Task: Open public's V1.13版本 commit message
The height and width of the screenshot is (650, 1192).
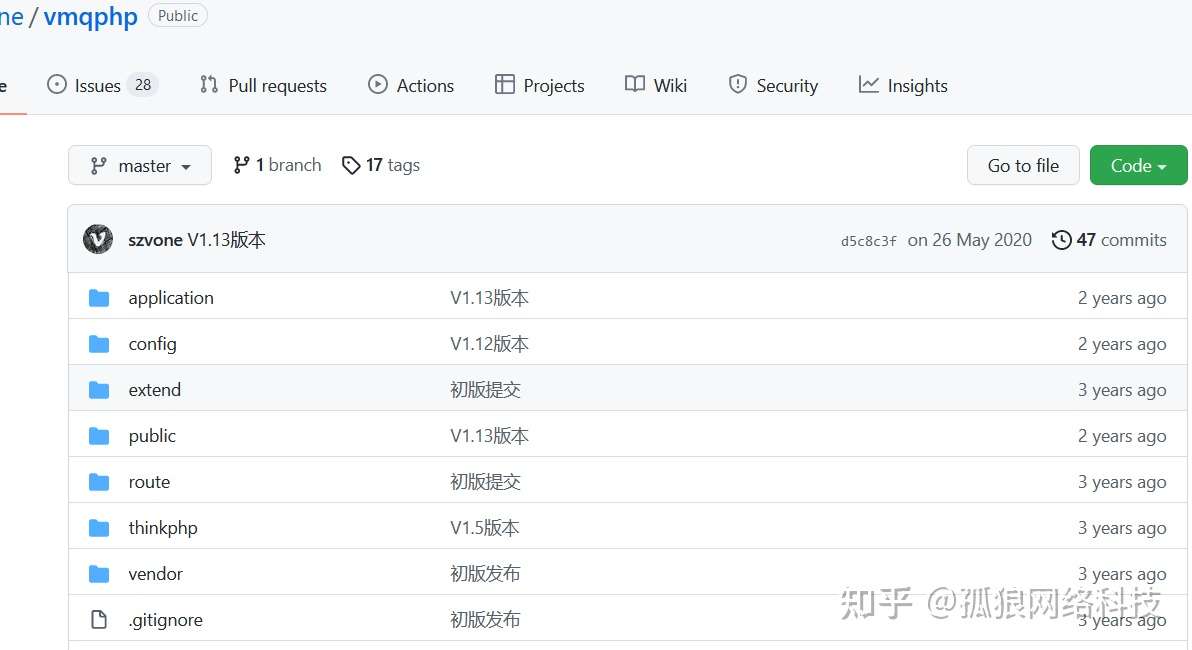Action: pyautogui.click(x=489, y=436)
